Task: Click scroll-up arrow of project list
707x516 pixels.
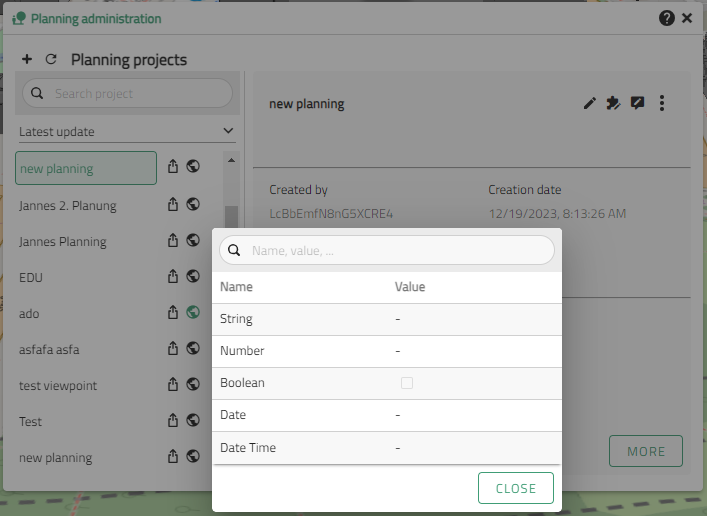Action: (x=231, y=160)
